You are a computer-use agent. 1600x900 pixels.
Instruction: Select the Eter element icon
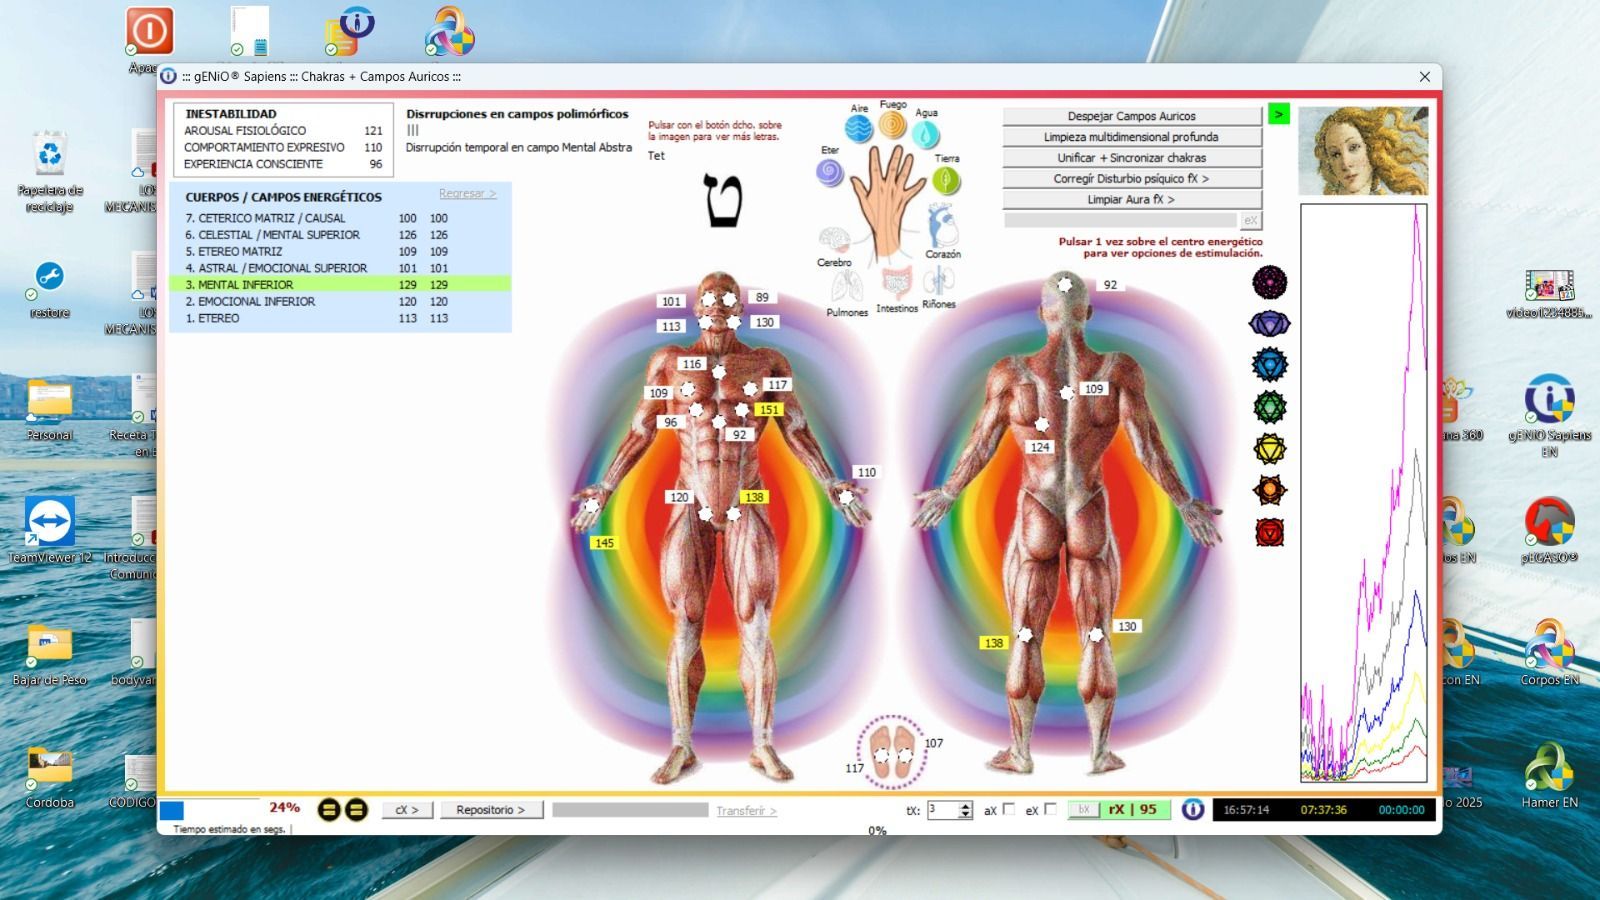(x=830, y=172)
